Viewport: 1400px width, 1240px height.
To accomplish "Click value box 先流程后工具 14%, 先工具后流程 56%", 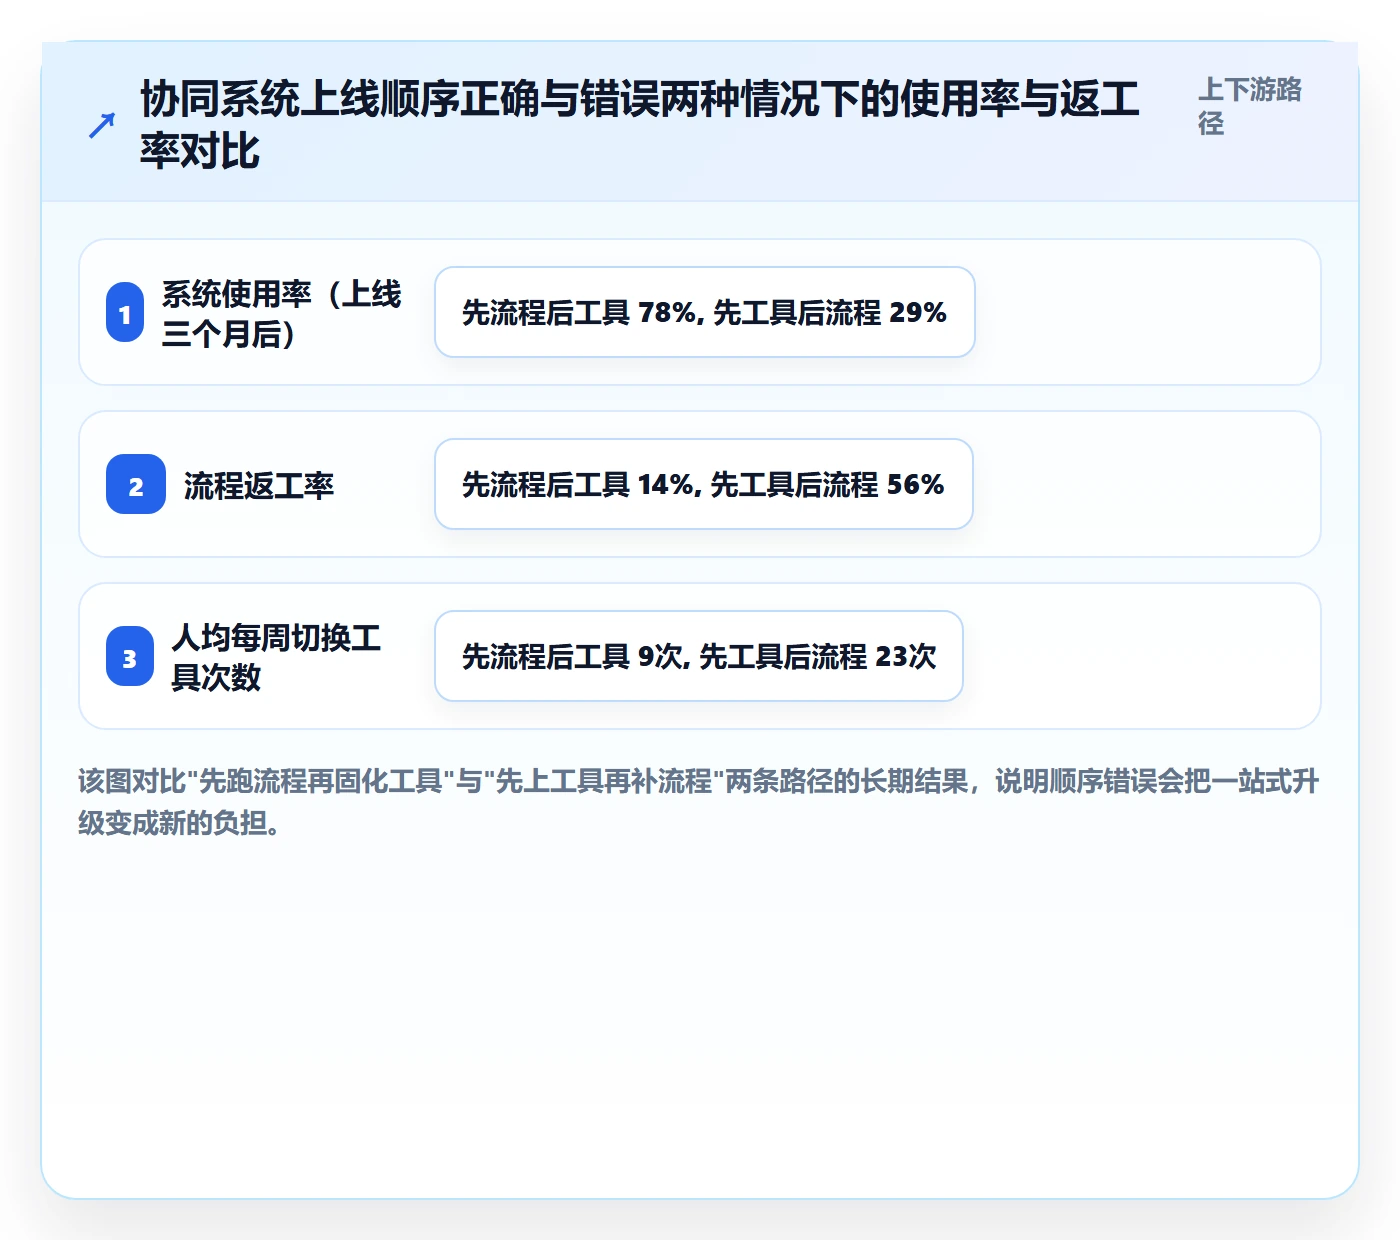I will (x=704, y=484).
